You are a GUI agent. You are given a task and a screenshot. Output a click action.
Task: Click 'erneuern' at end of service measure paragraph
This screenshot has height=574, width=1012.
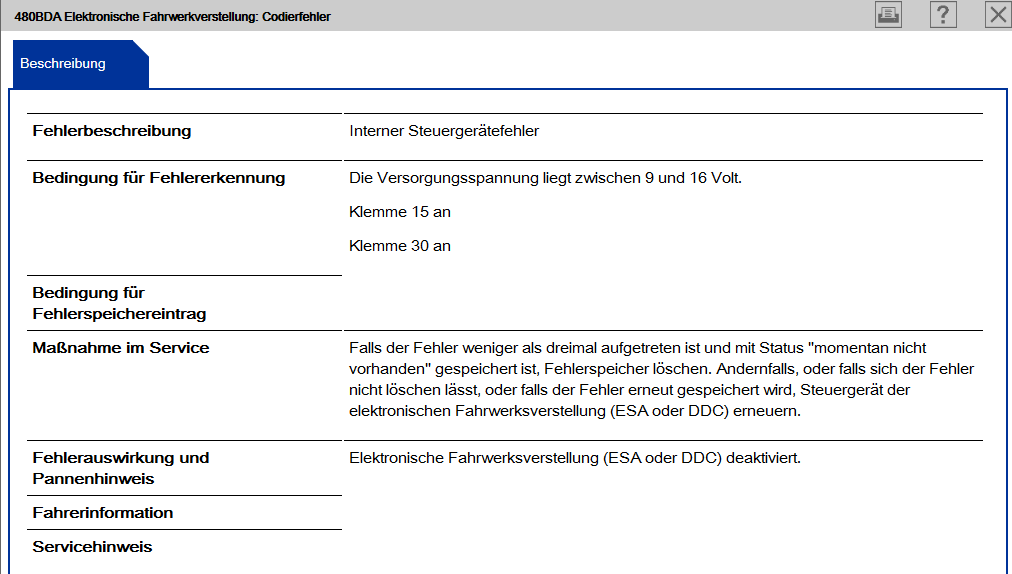tap(771, 411)
